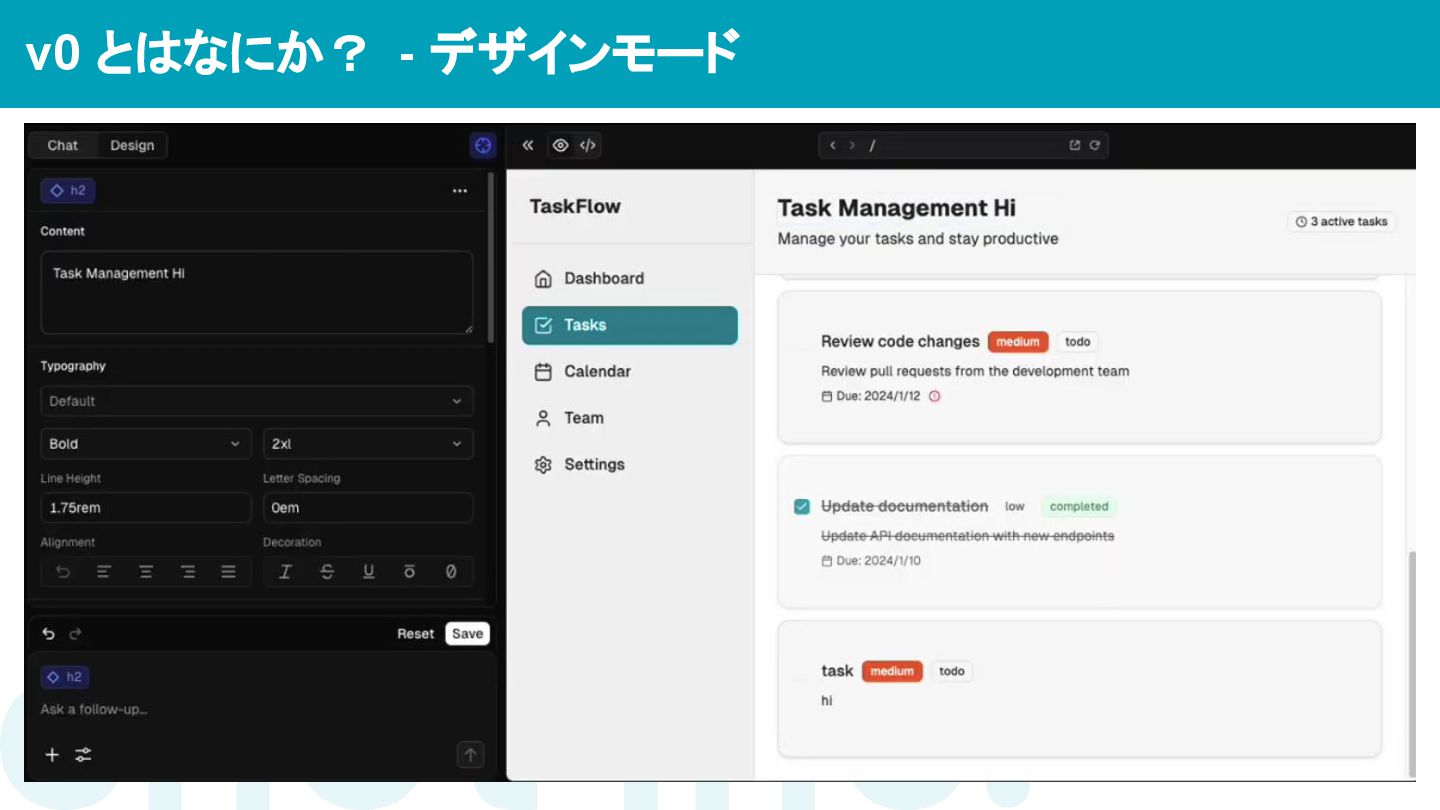Open the 2xl font size dropdown

[x=368, y=444]
